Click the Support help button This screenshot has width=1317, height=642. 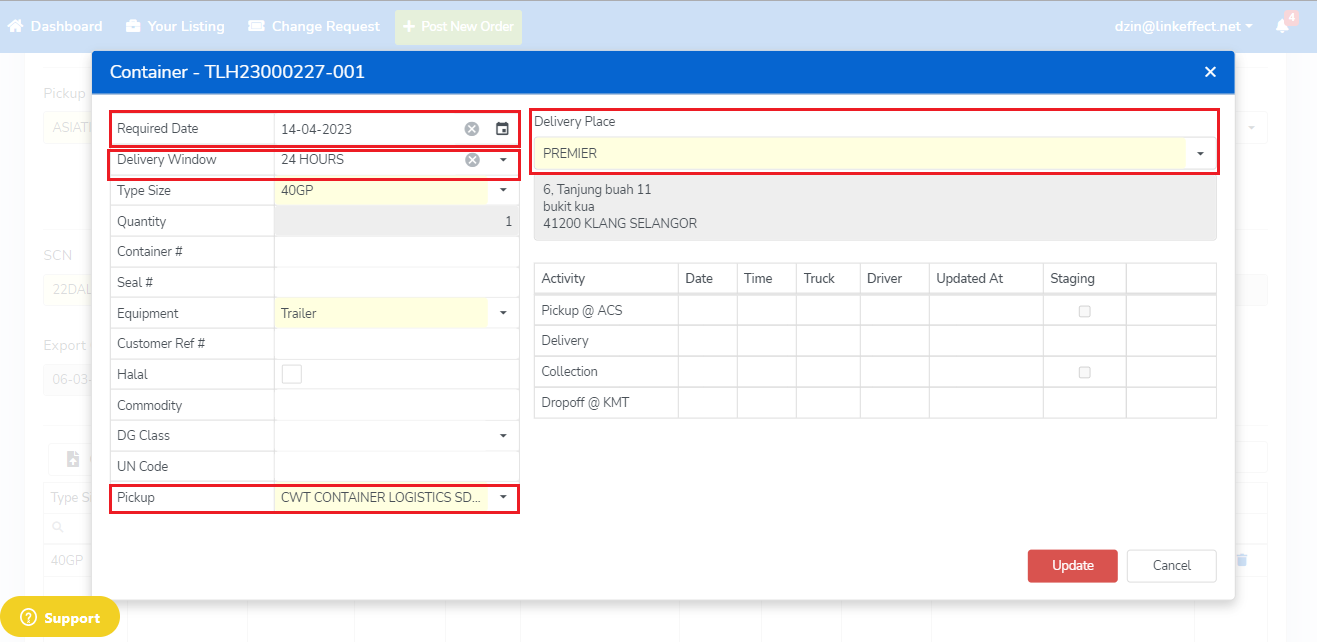(x=60, y=617)
